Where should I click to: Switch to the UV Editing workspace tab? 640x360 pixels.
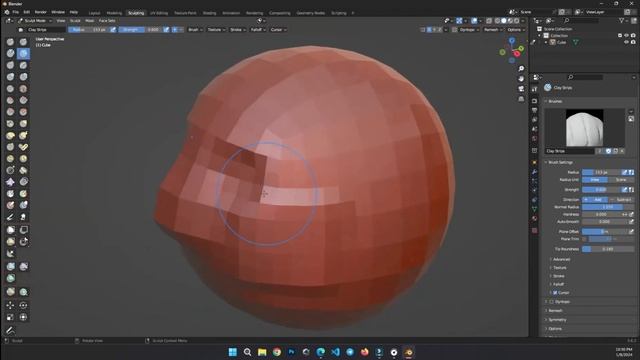159,13
